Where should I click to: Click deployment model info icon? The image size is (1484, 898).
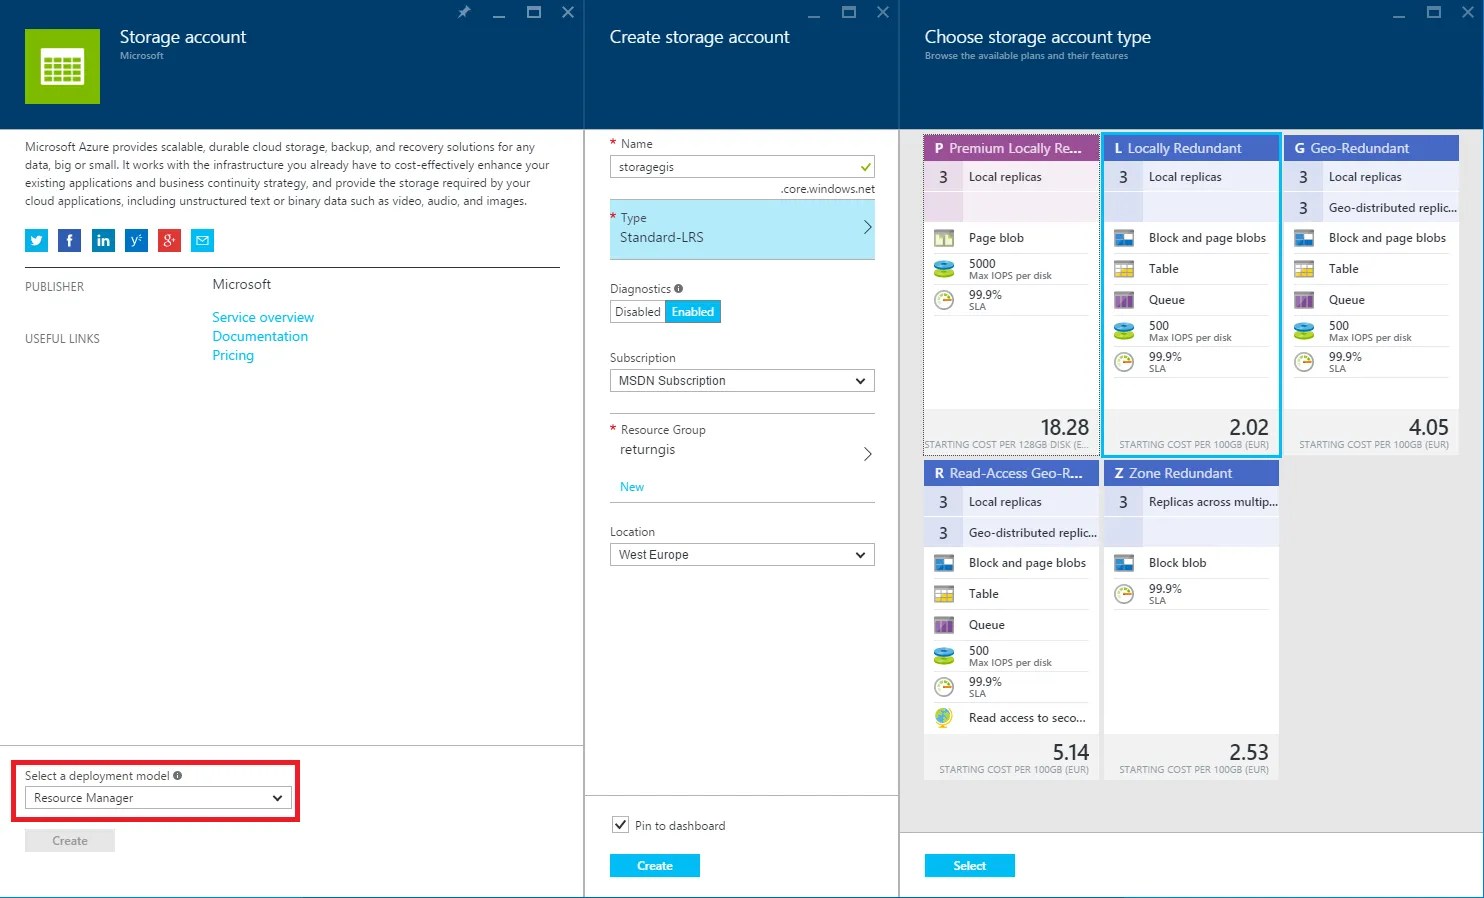(177, 775)
